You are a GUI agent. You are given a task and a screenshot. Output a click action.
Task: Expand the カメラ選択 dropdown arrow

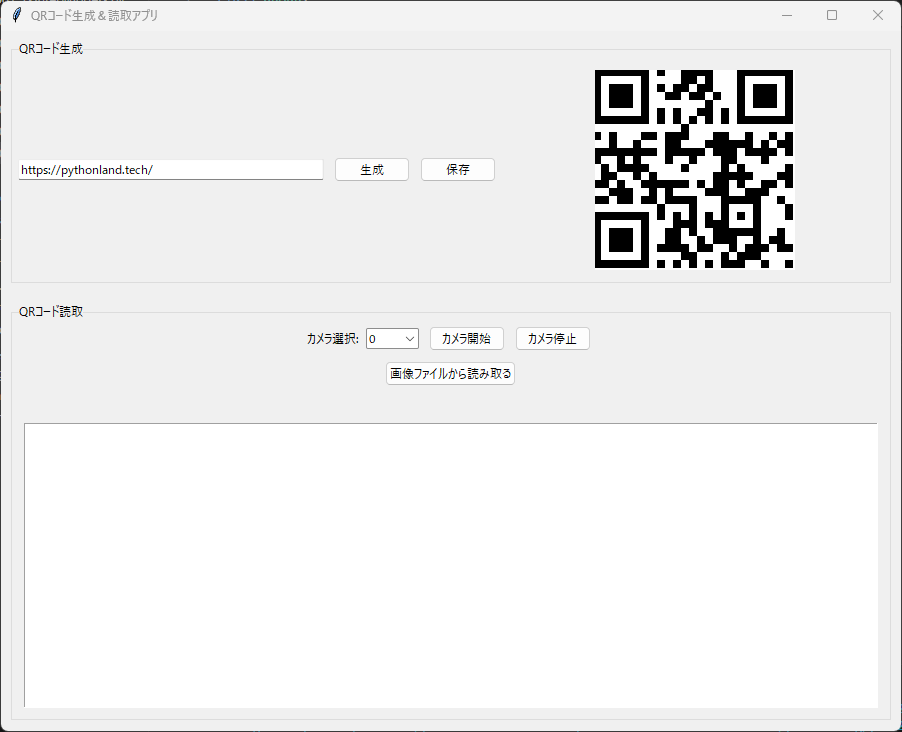pyautogui.click(x=410, y=339)
